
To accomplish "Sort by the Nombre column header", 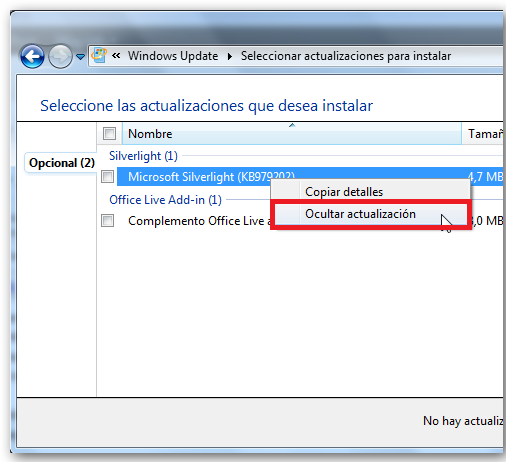I will tap(292, 134).
